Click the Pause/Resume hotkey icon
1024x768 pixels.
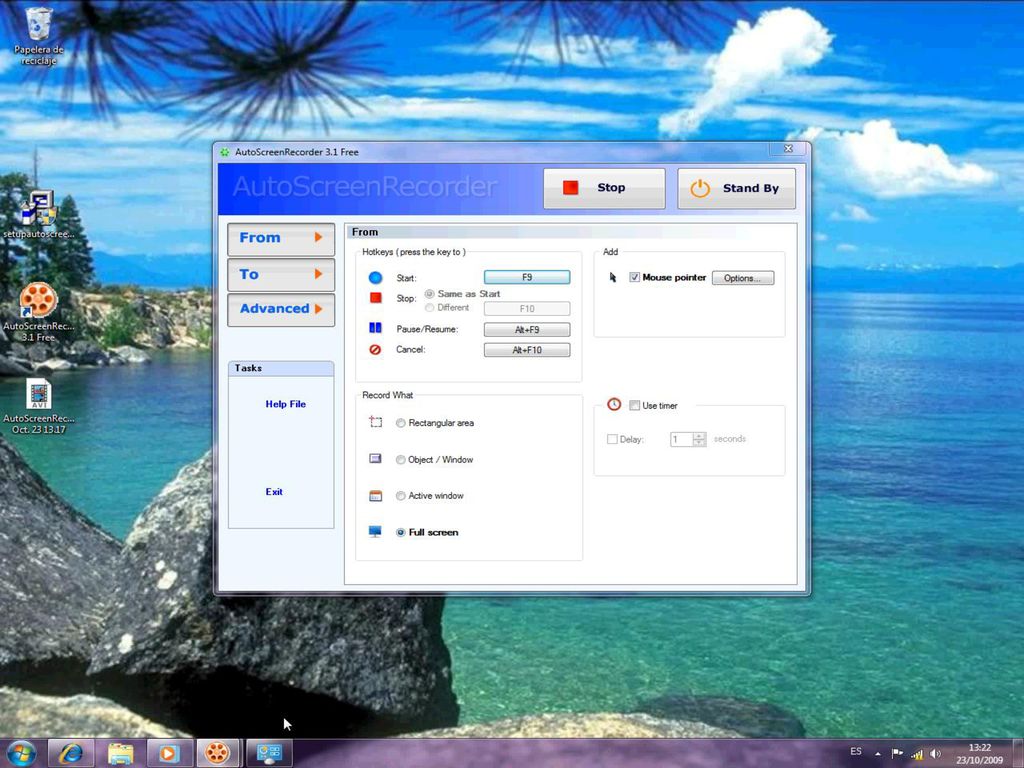coord(375,328)
